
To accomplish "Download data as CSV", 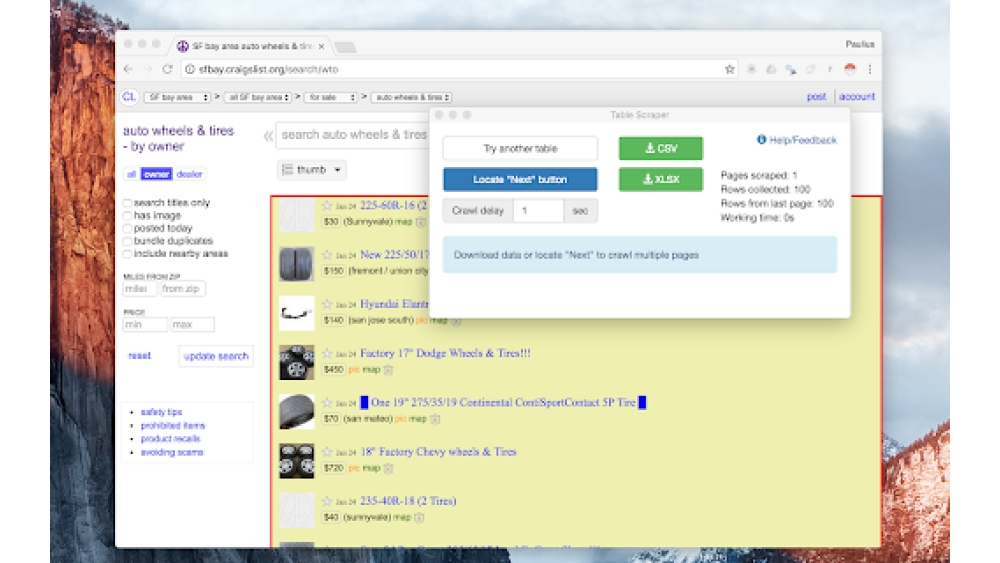I will [x=661, y=148].
